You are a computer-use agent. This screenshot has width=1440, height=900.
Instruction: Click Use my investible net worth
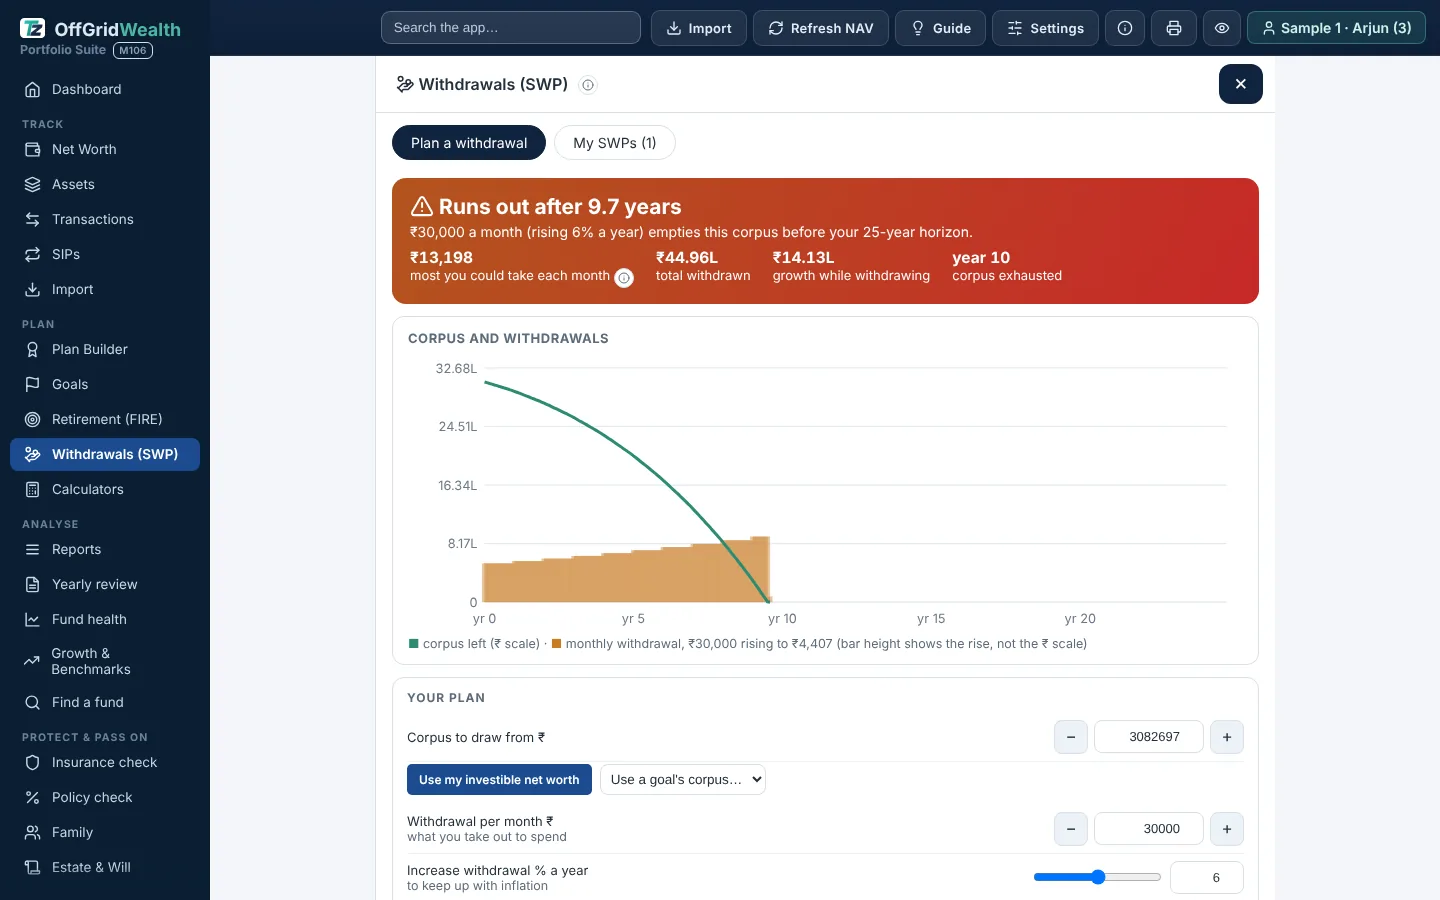[x=499, y=780]
